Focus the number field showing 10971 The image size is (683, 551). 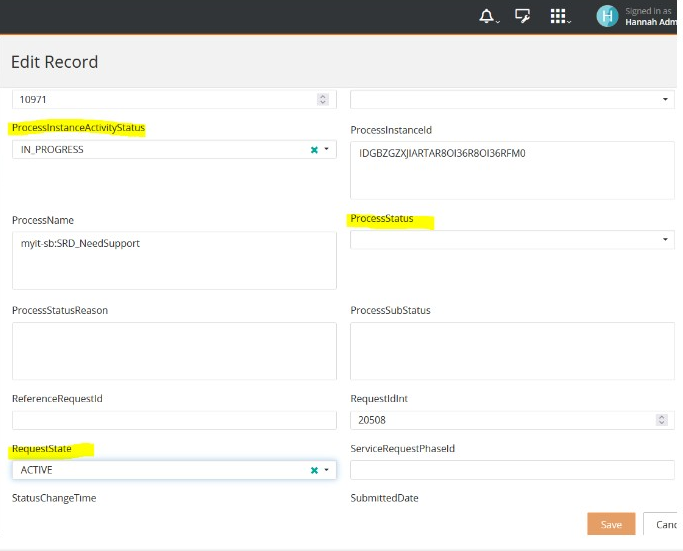pos(174,99)
